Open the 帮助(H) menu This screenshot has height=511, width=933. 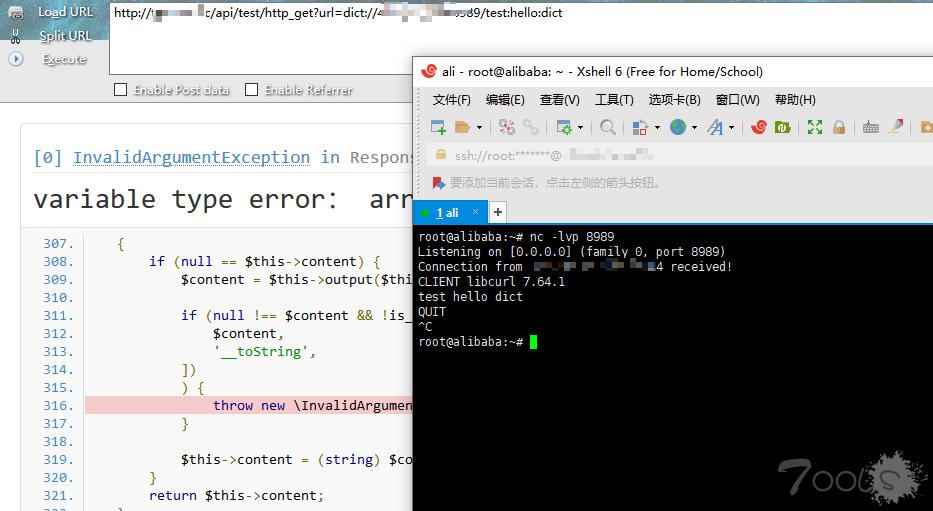pyautogui.click(x=795, y=99)
